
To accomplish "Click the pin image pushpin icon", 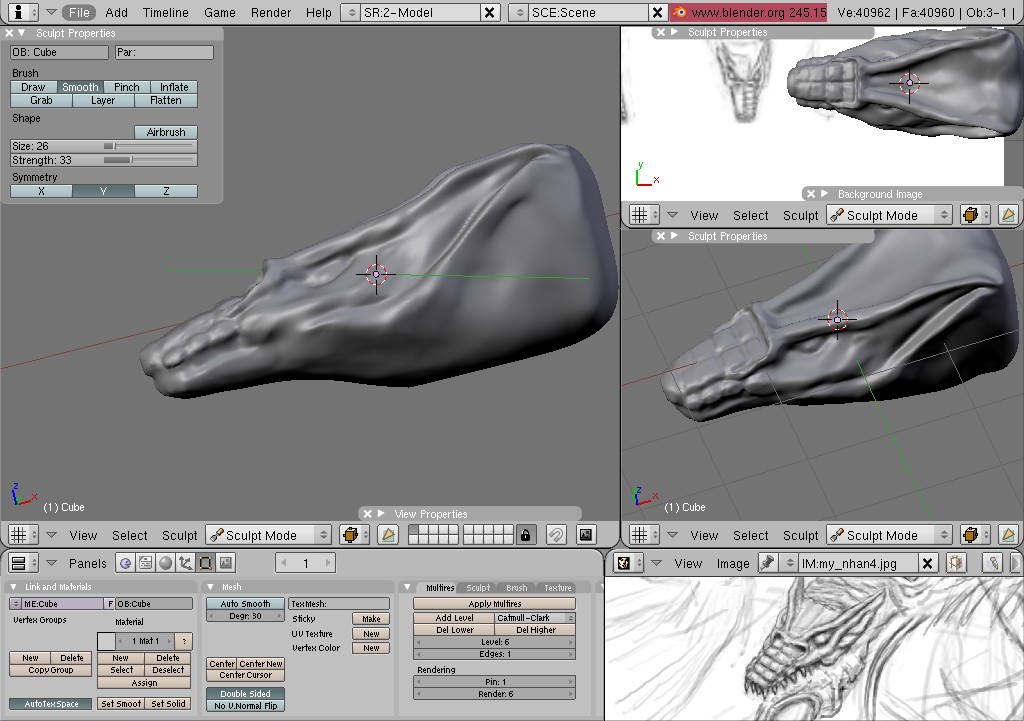I will click(767, 563).
